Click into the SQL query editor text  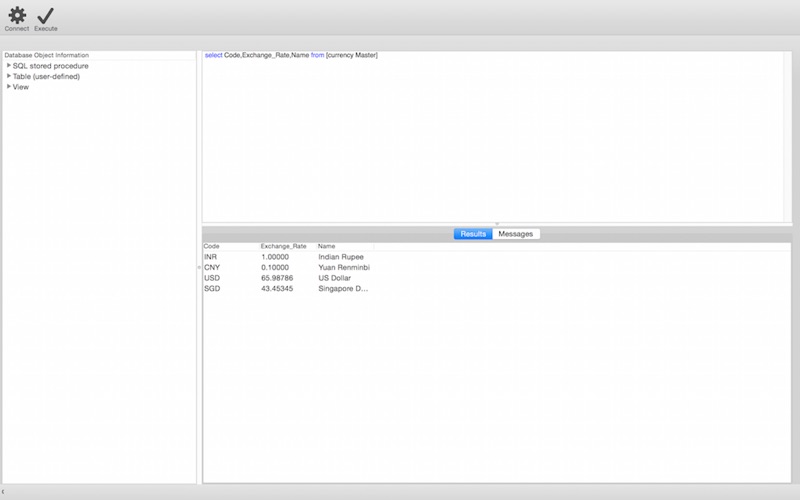(x=291, y=55)
